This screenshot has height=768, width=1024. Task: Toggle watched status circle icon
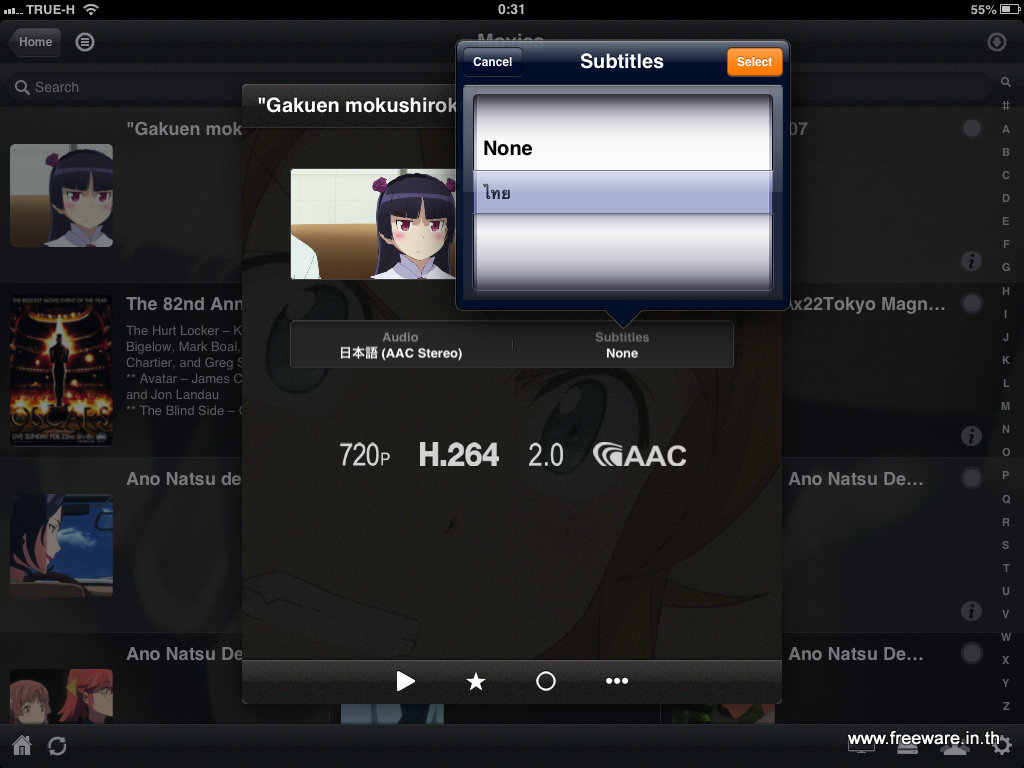(545, 681)
